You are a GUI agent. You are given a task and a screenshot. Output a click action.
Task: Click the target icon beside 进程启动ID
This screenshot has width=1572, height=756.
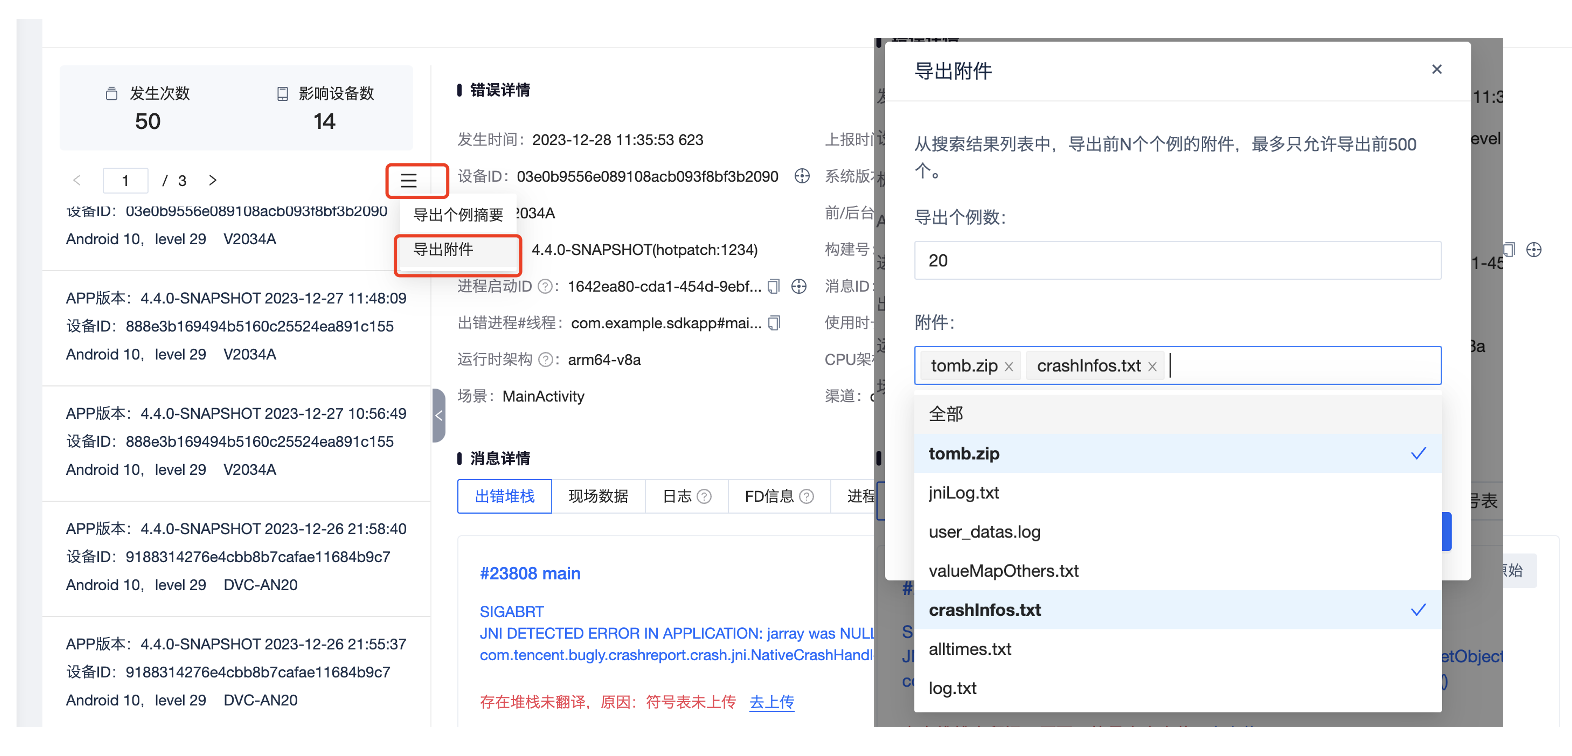[x=799, y=287]
